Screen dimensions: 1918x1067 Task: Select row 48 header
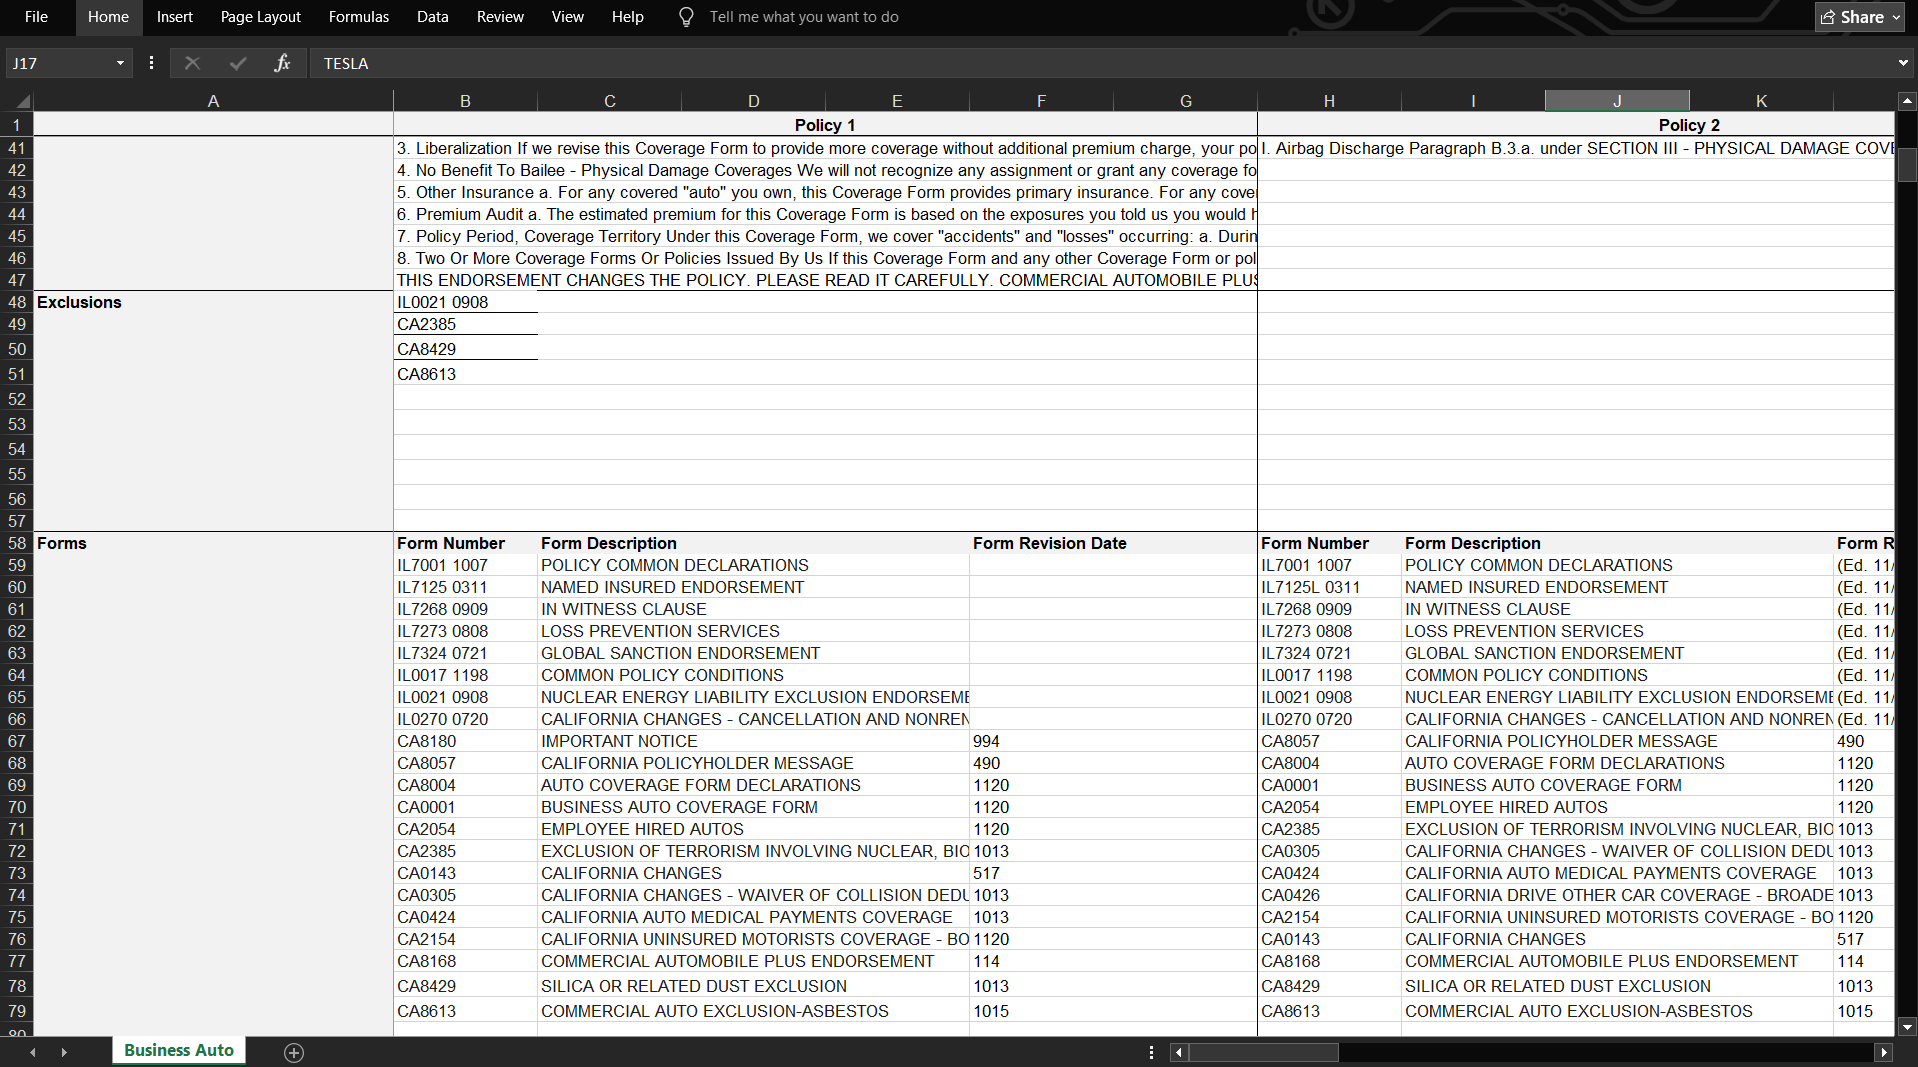[17, 302]
